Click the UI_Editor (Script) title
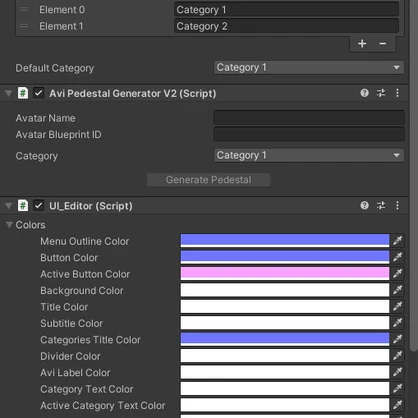 91,206
